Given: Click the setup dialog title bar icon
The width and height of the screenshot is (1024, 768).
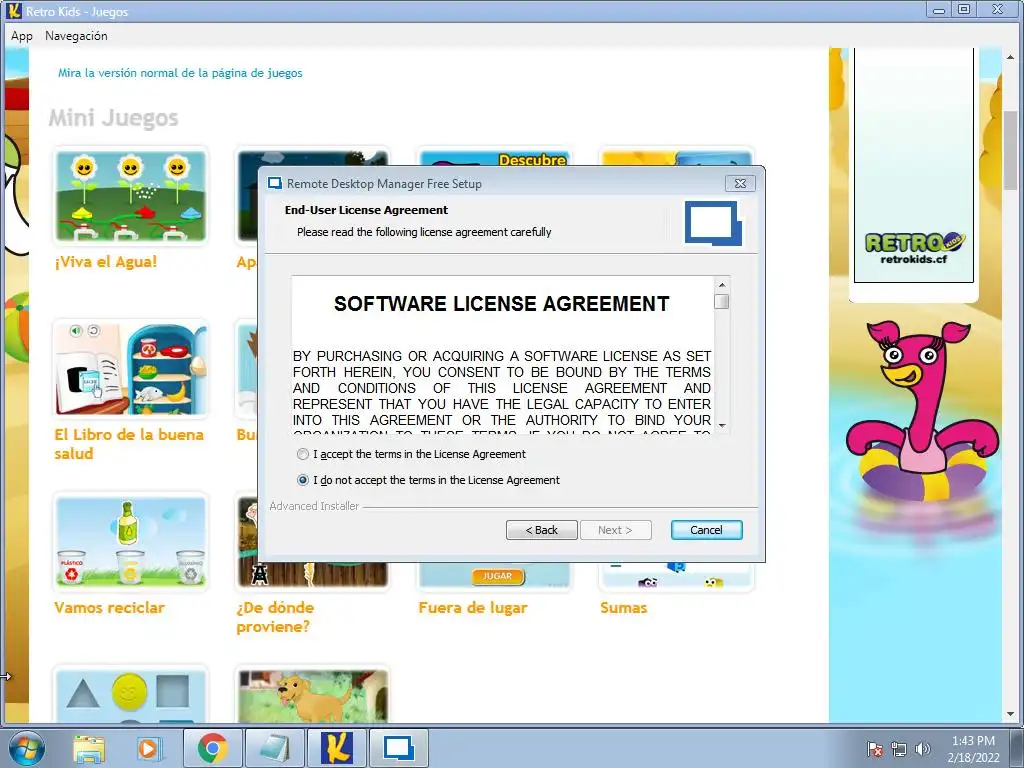Looking at the screenshot, I should tap(275, 184).
